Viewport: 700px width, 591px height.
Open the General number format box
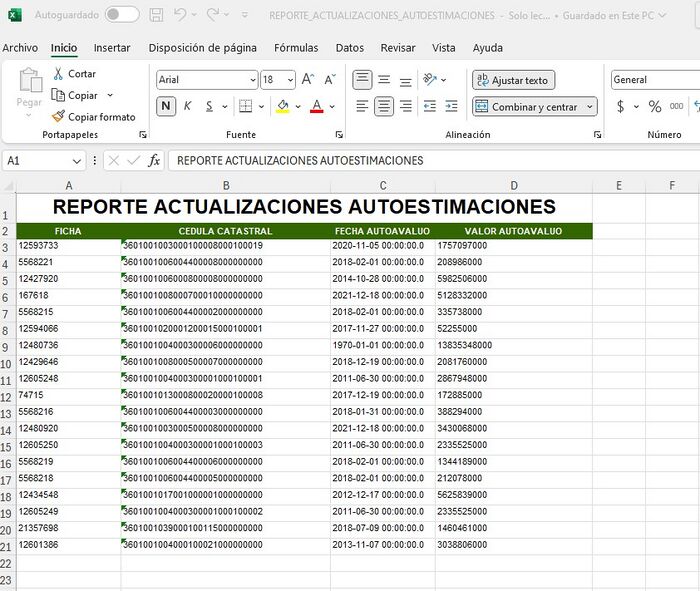[x=655, y=80]
